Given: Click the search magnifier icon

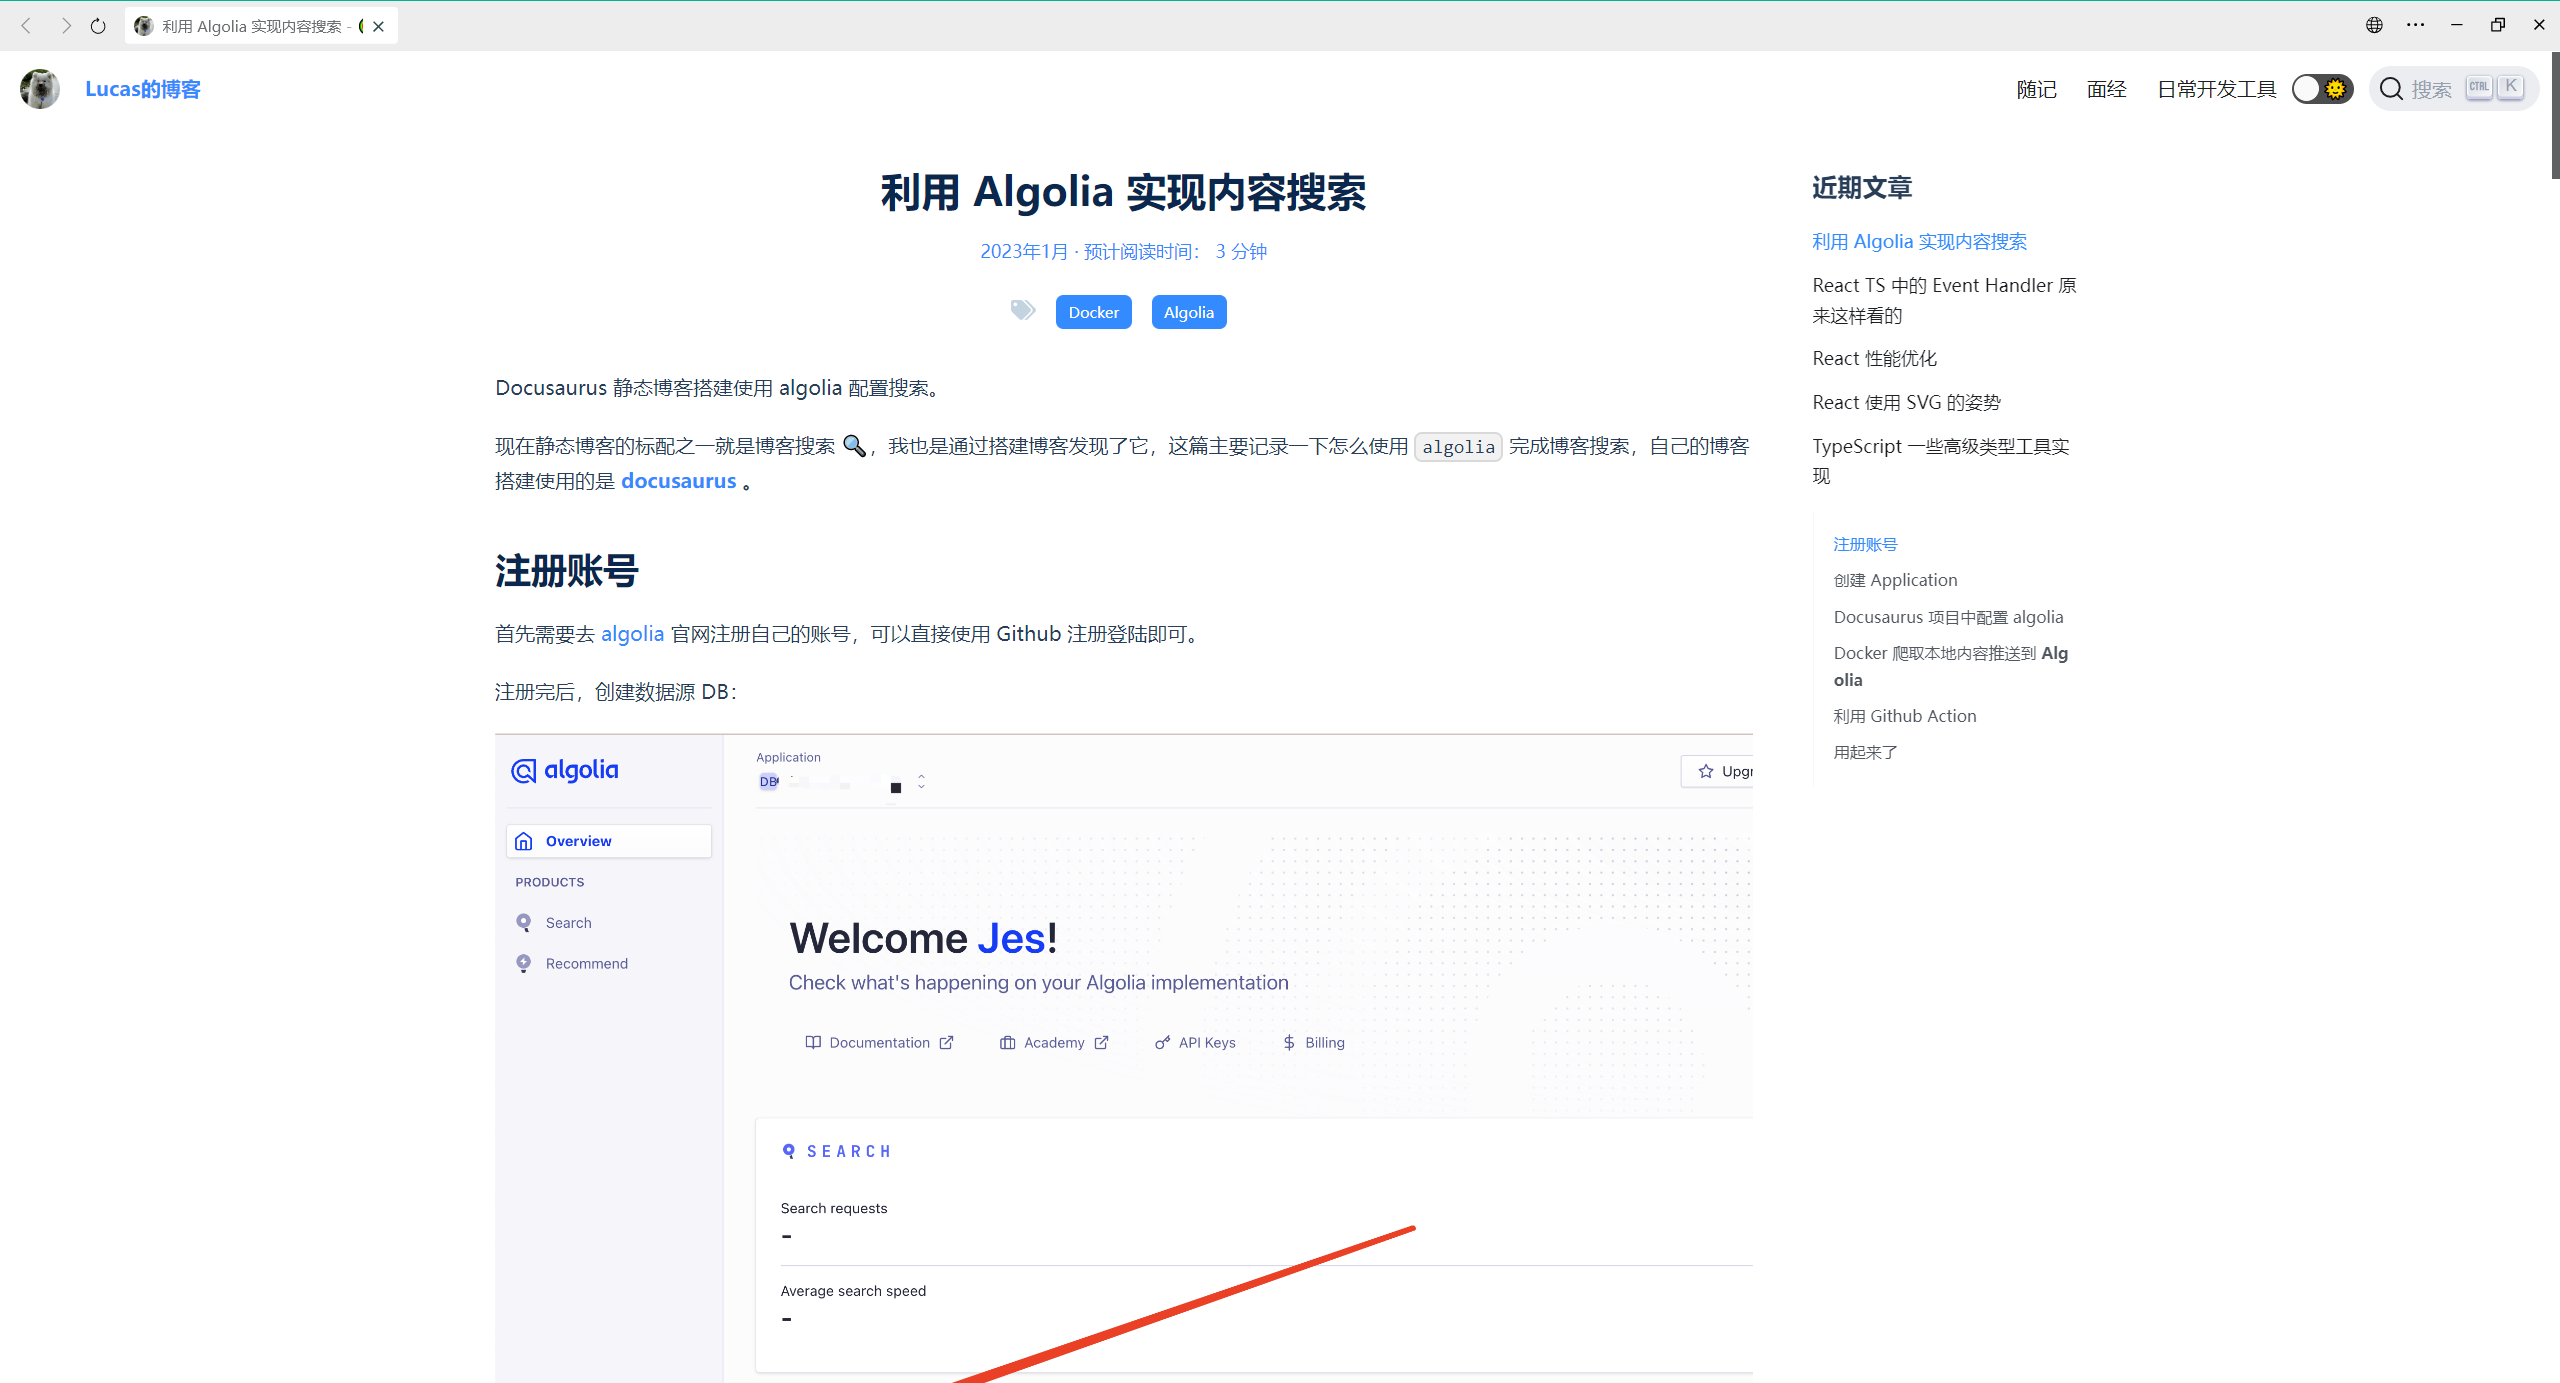Looking at the screenshot, I should click(x=2391, y=89).
